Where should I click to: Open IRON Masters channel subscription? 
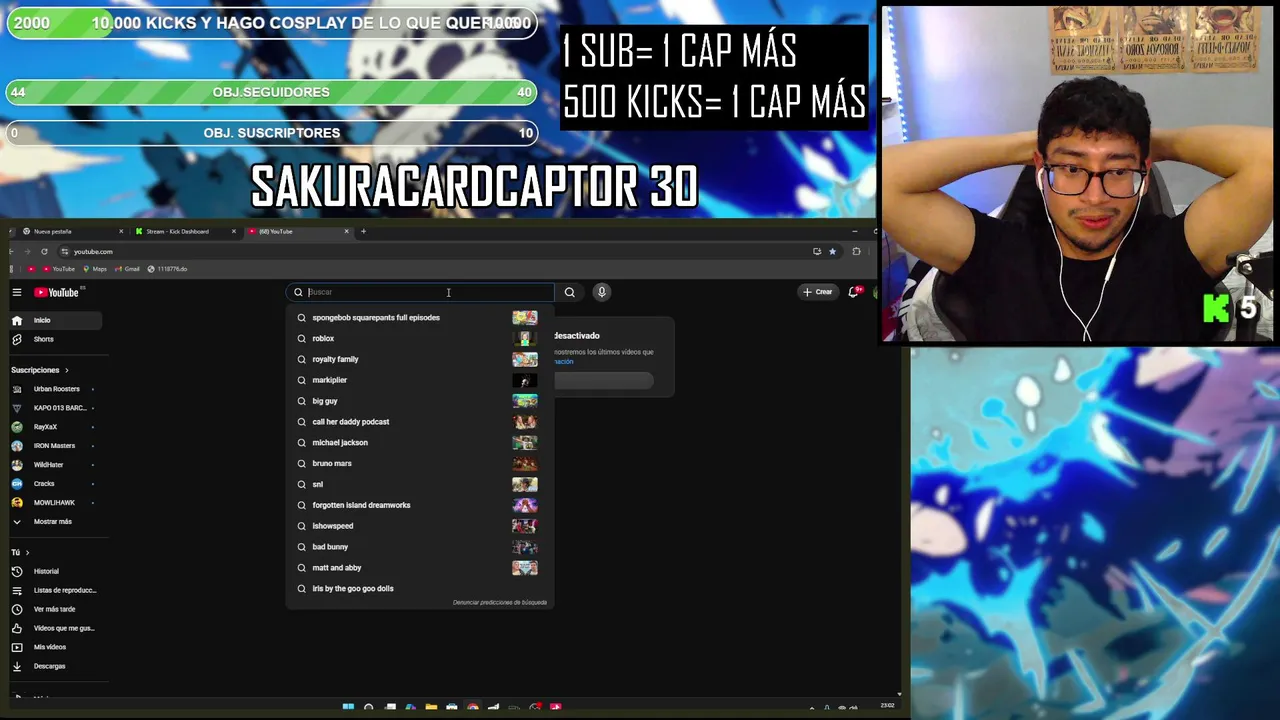56,446
